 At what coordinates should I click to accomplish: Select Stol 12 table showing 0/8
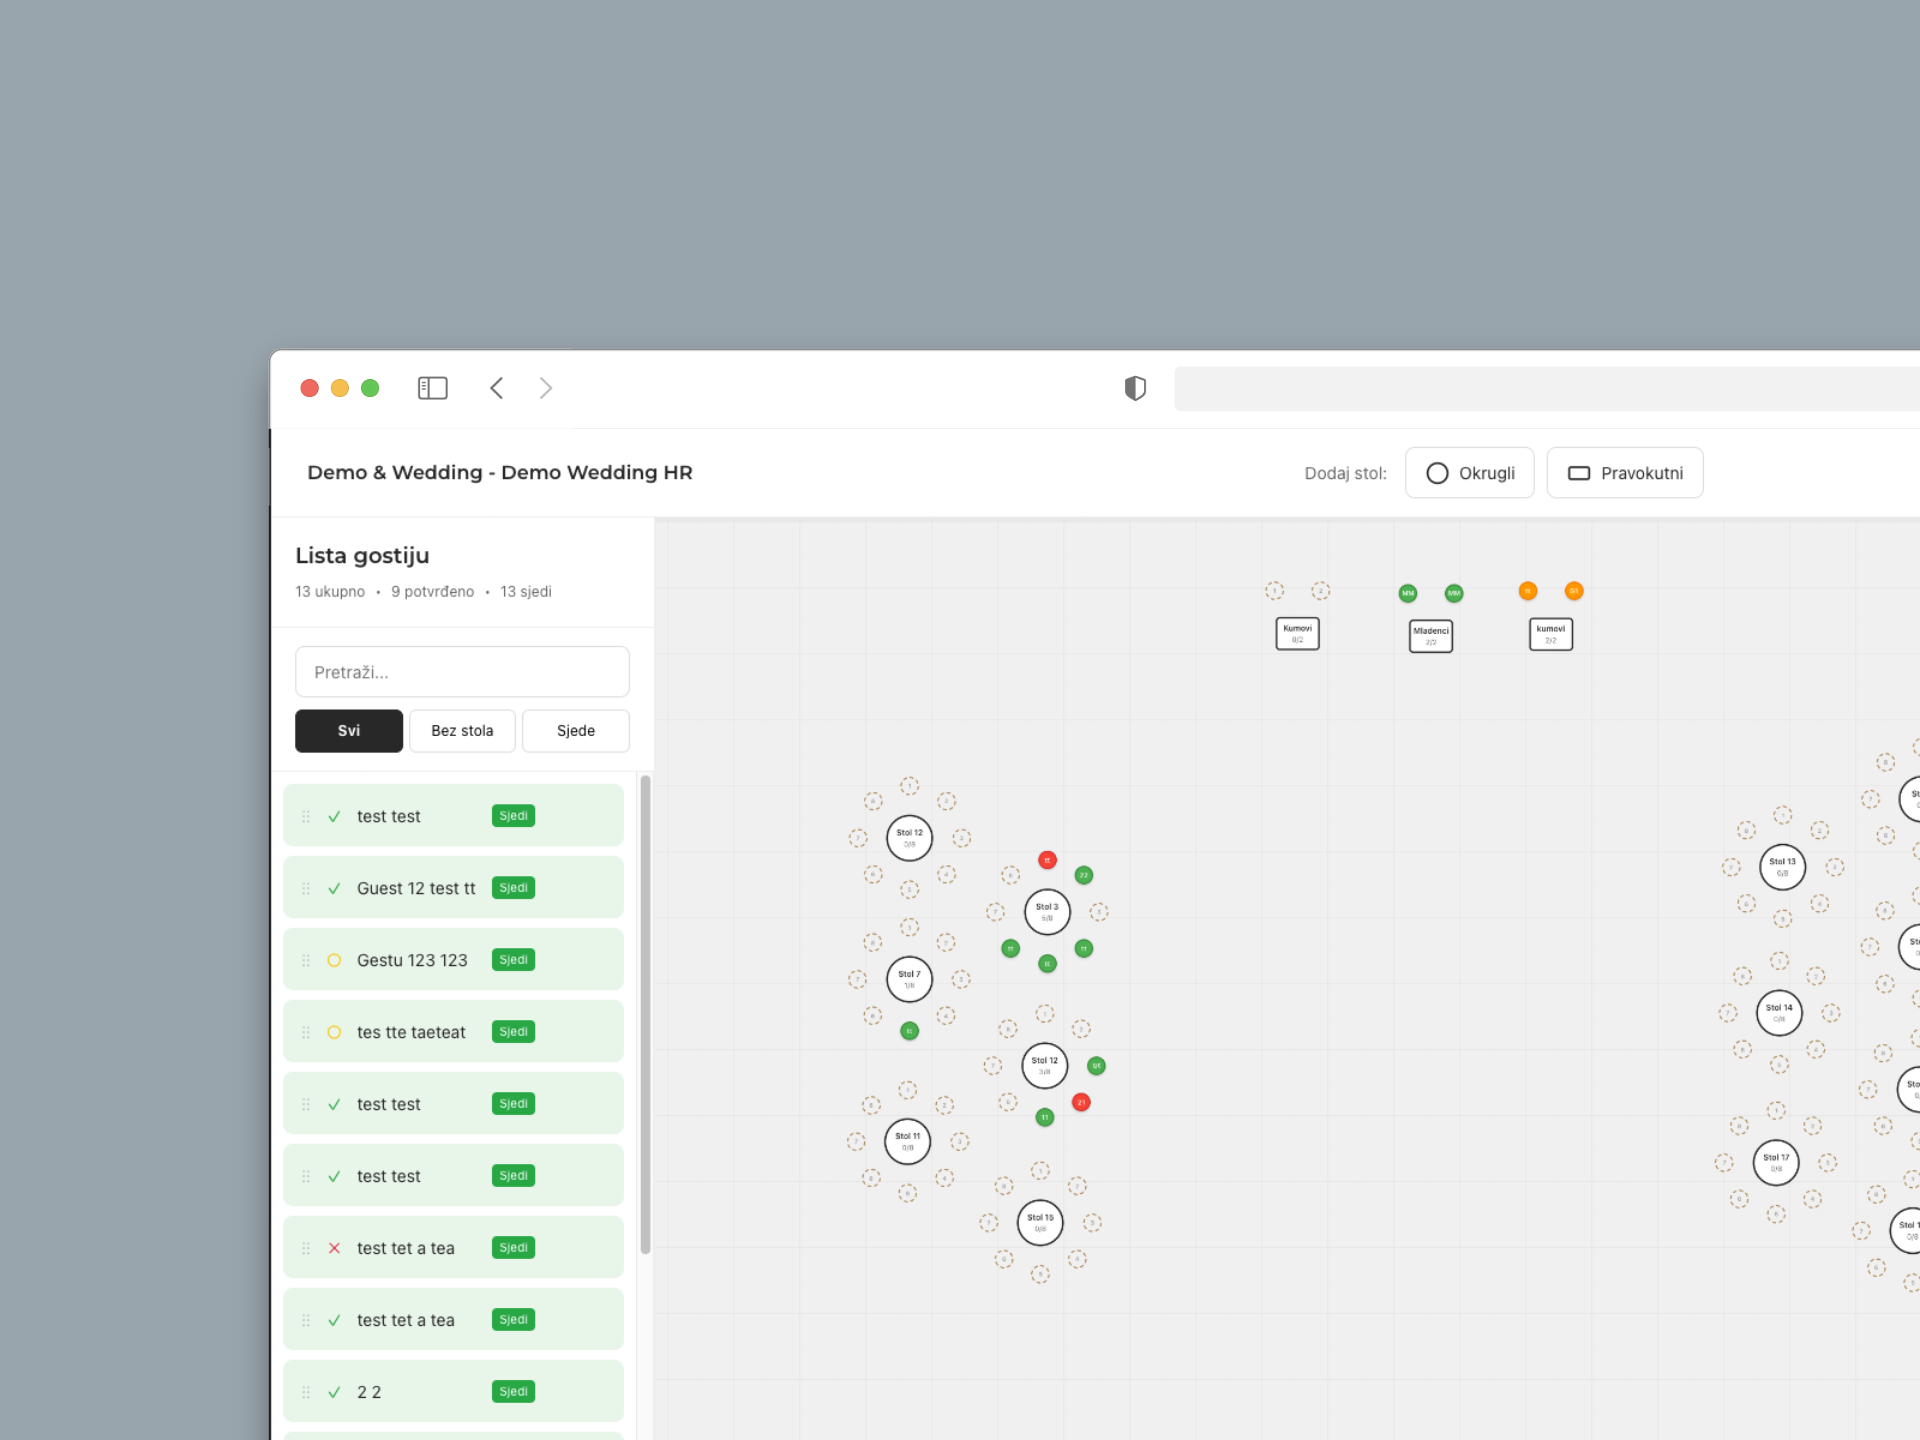pos(909,838)
